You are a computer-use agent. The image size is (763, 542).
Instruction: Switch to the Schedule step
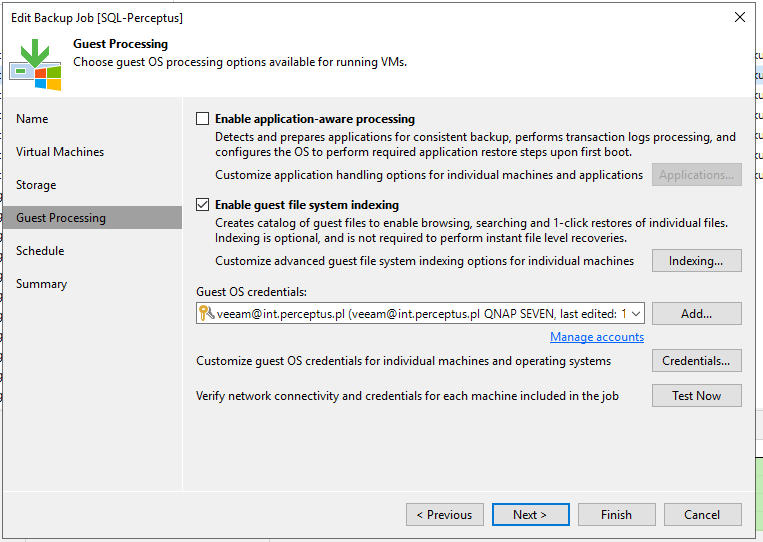click(40, 251)
